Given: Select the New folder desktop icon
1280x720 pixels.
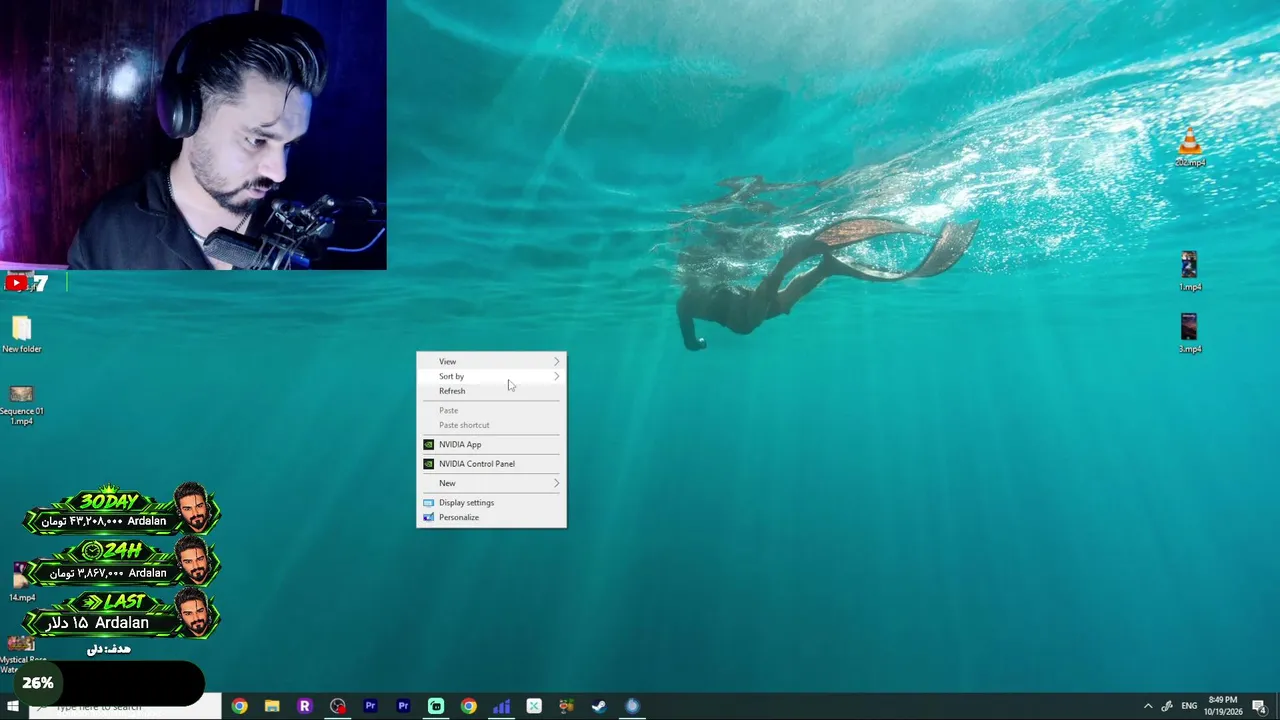Looking at the screenshot, I should [21, 335].
